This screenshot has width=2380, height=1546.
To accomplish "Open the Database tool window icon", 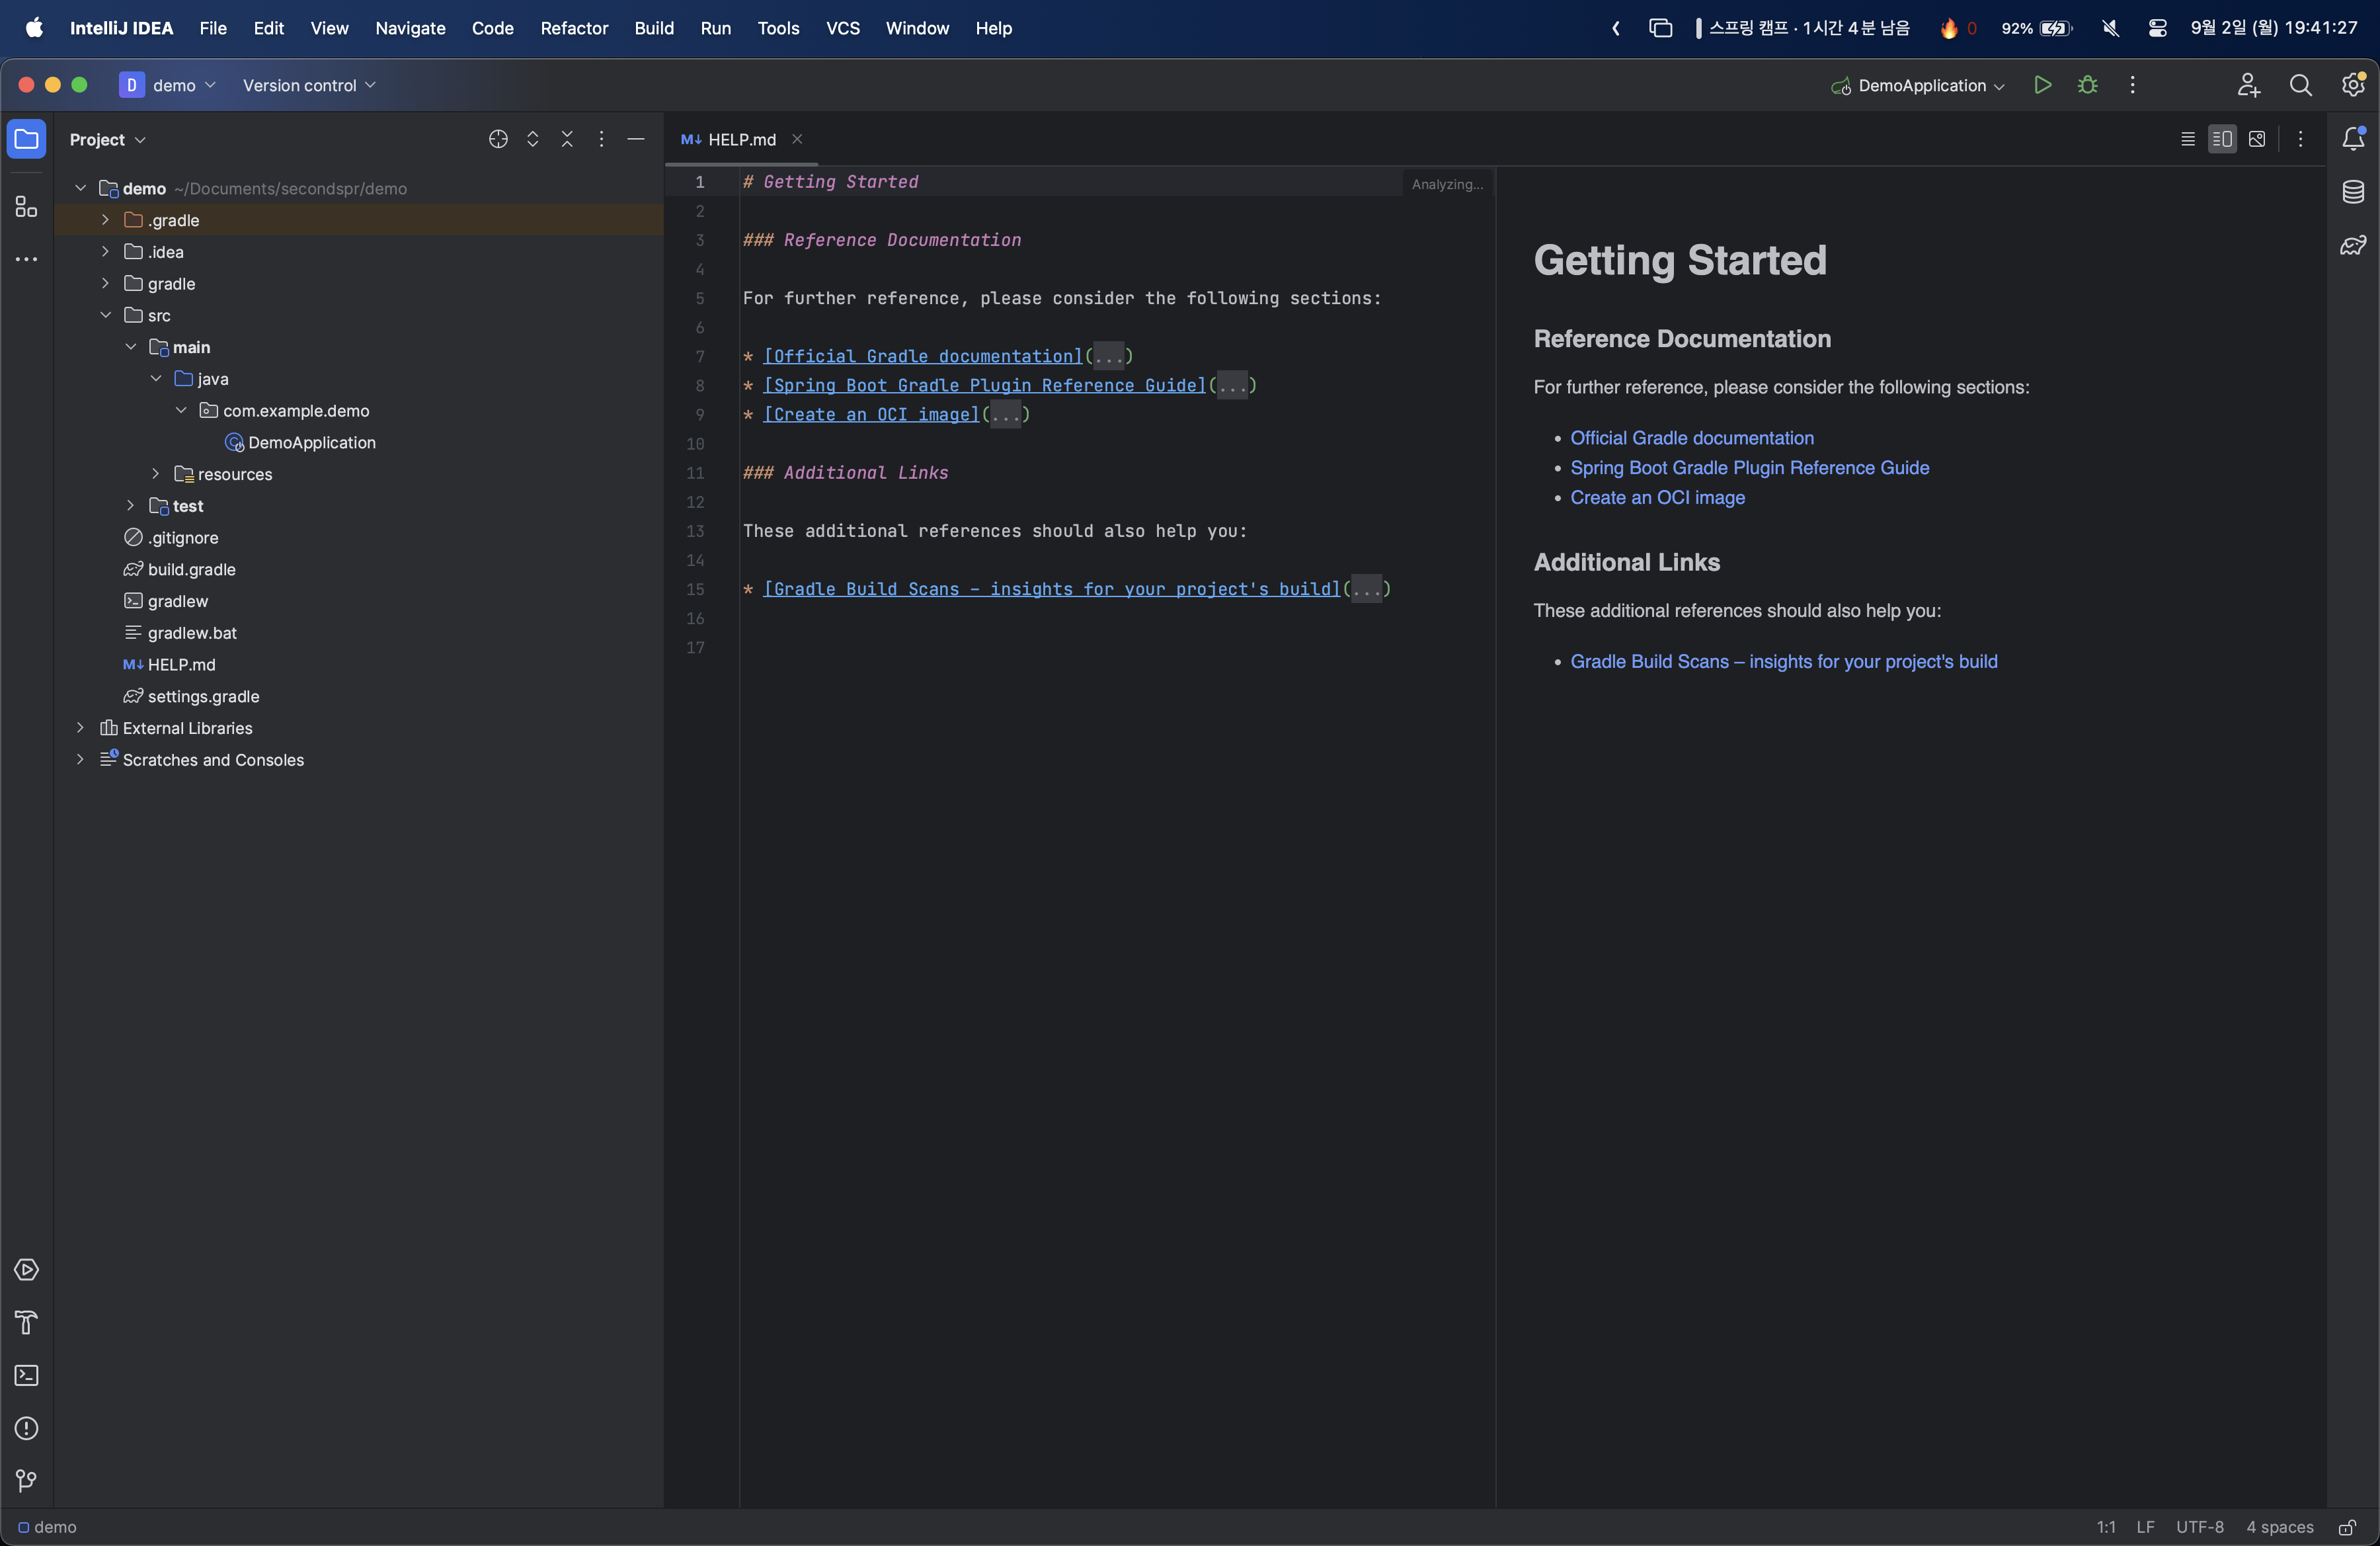I will pos(2353,191).
